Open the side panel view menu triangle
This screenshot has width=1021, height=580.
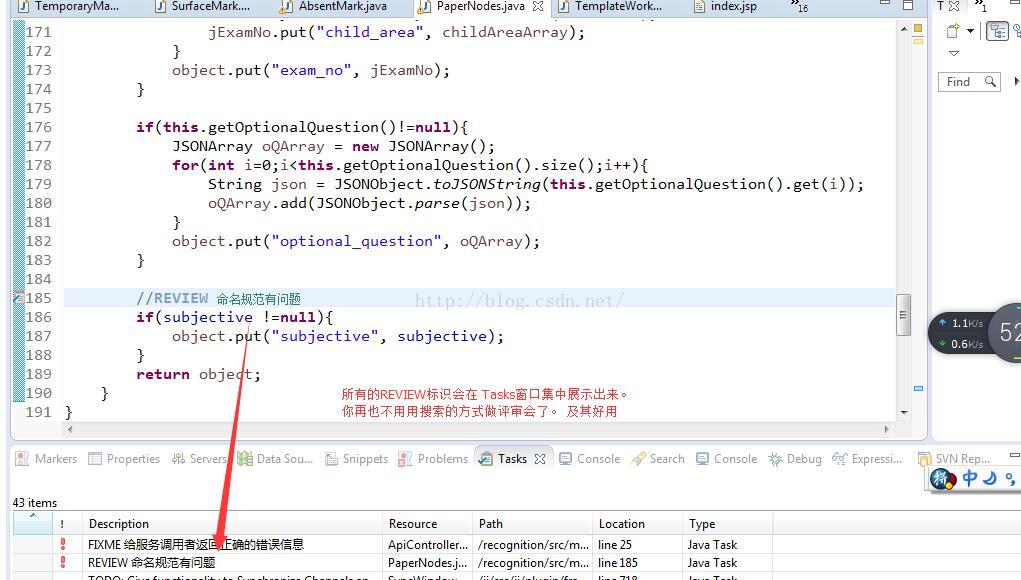coord(954,53)
